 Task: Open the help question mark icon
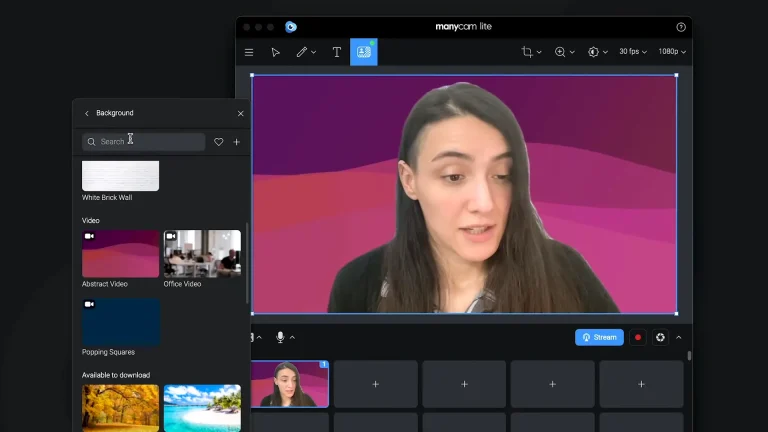[681, 27]
